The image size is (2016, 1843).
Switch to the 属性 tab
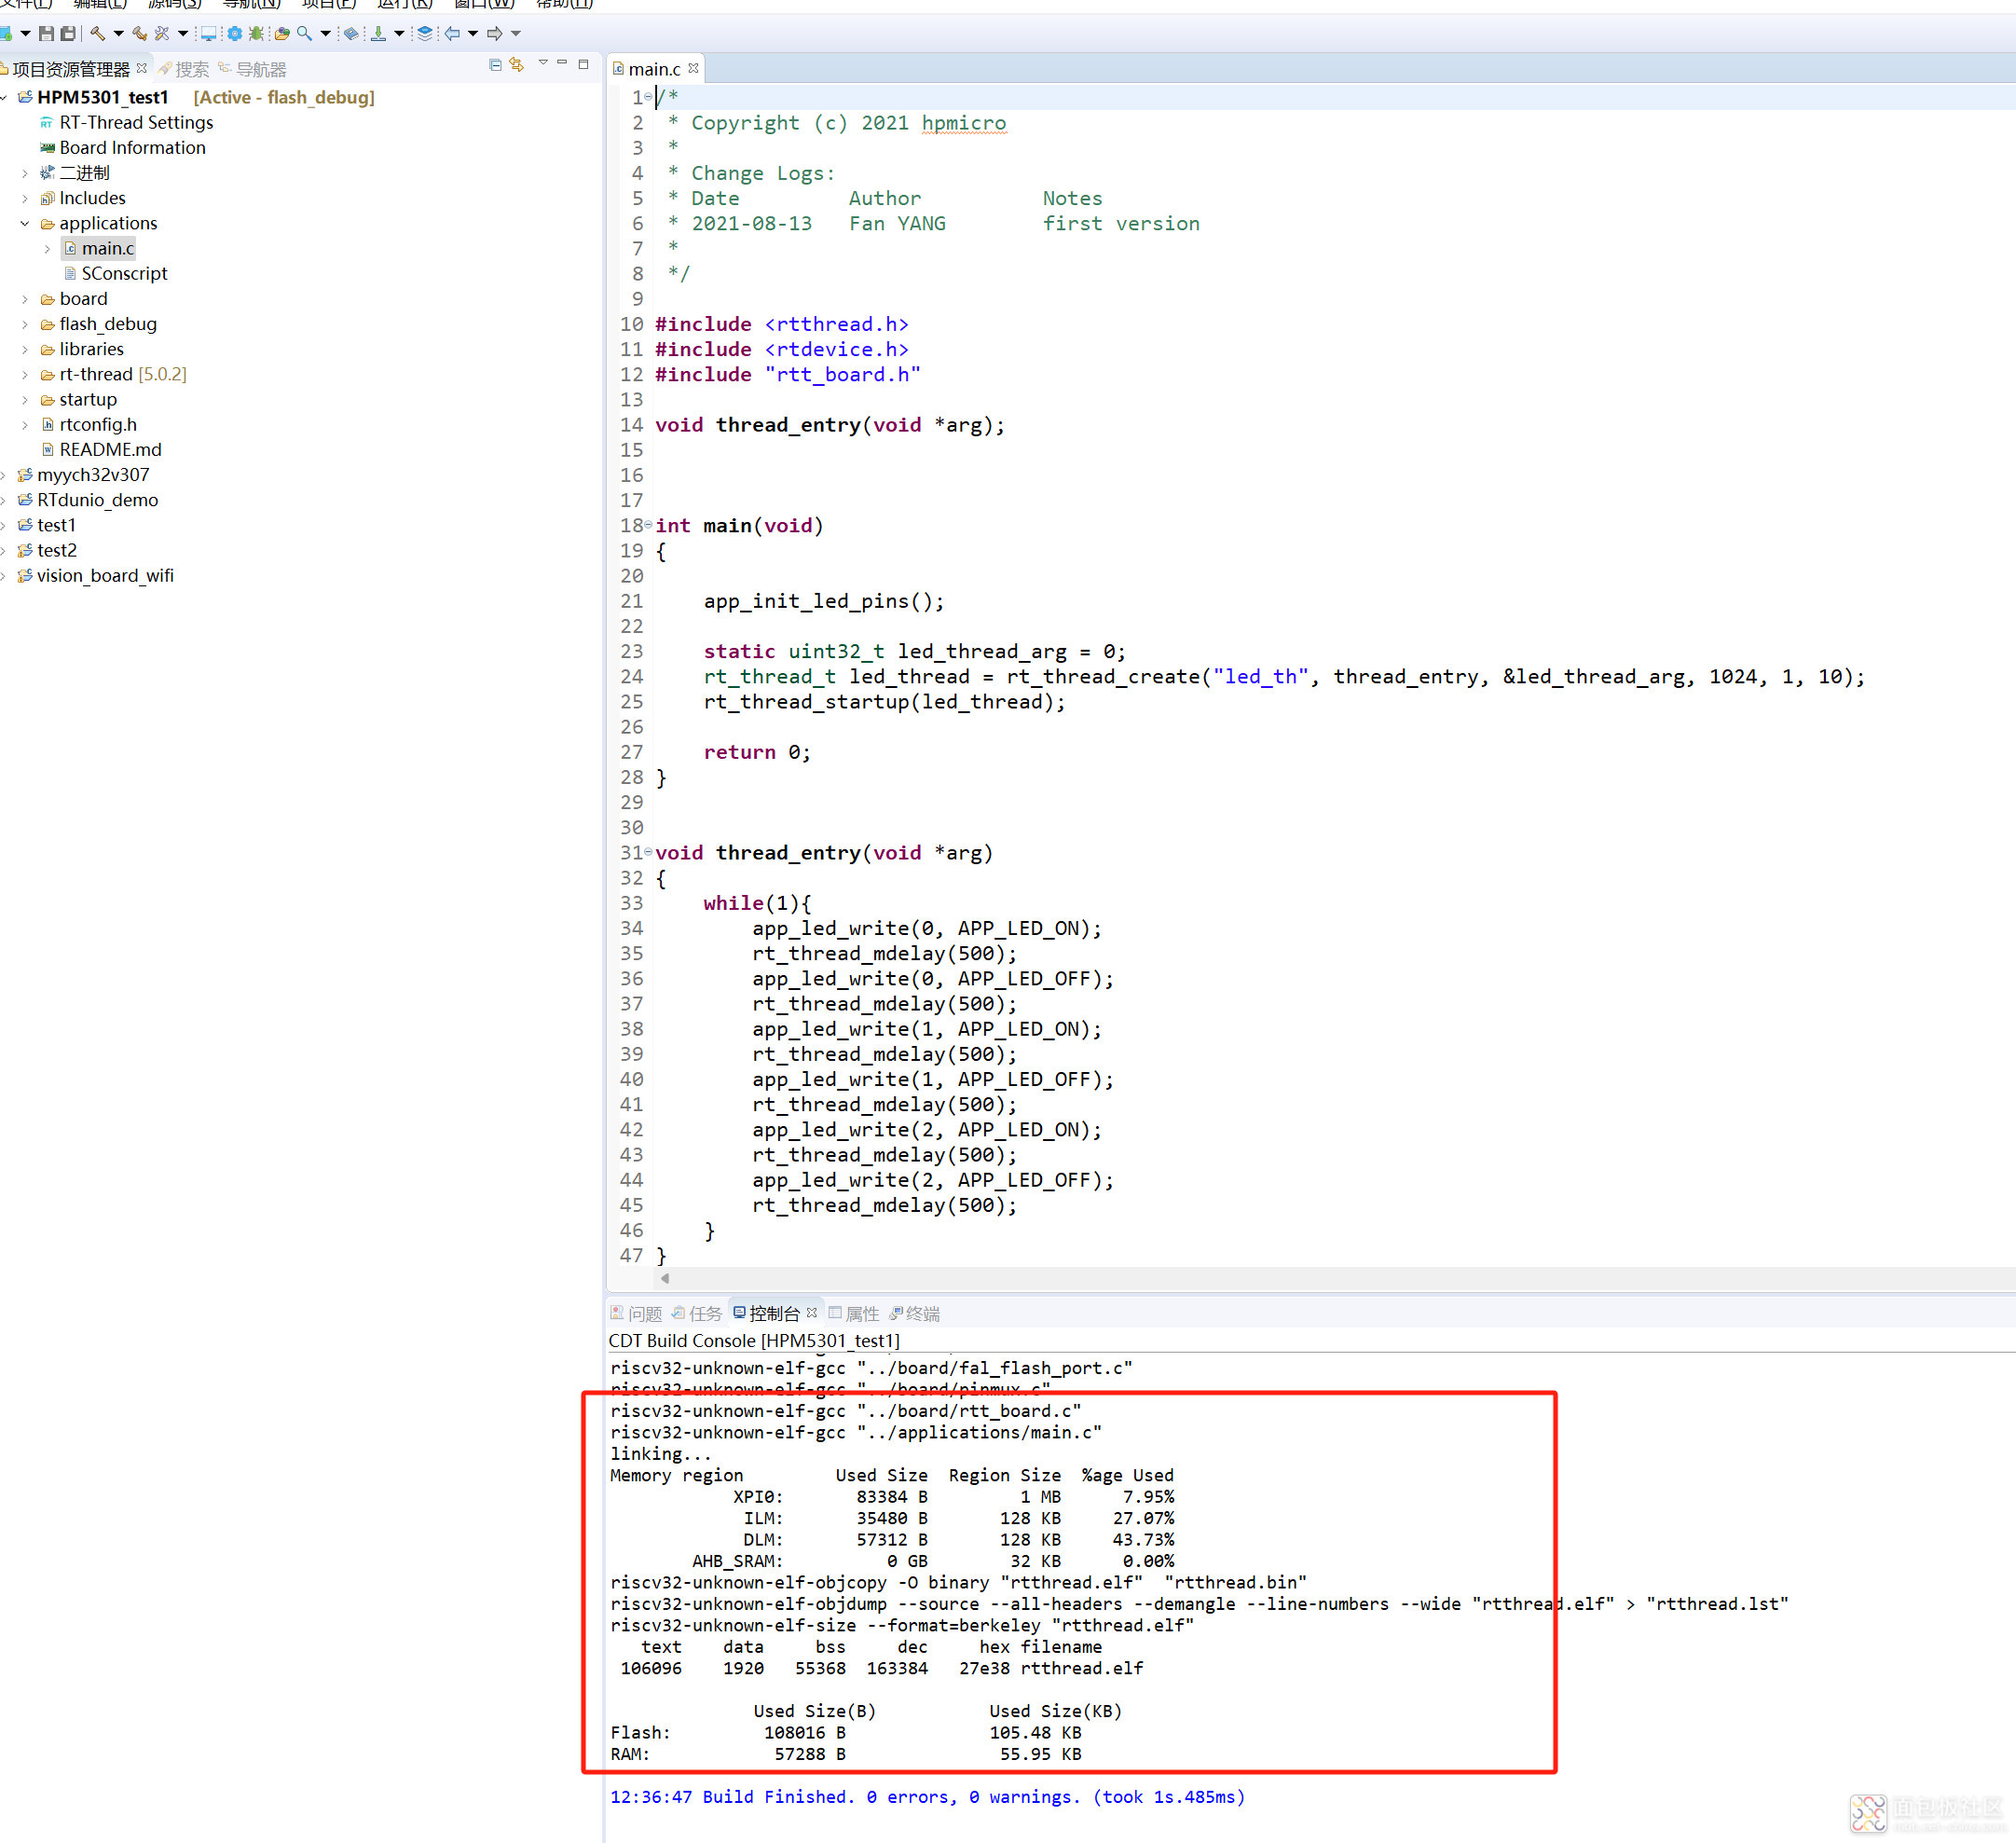click(x=854, y=1313)
